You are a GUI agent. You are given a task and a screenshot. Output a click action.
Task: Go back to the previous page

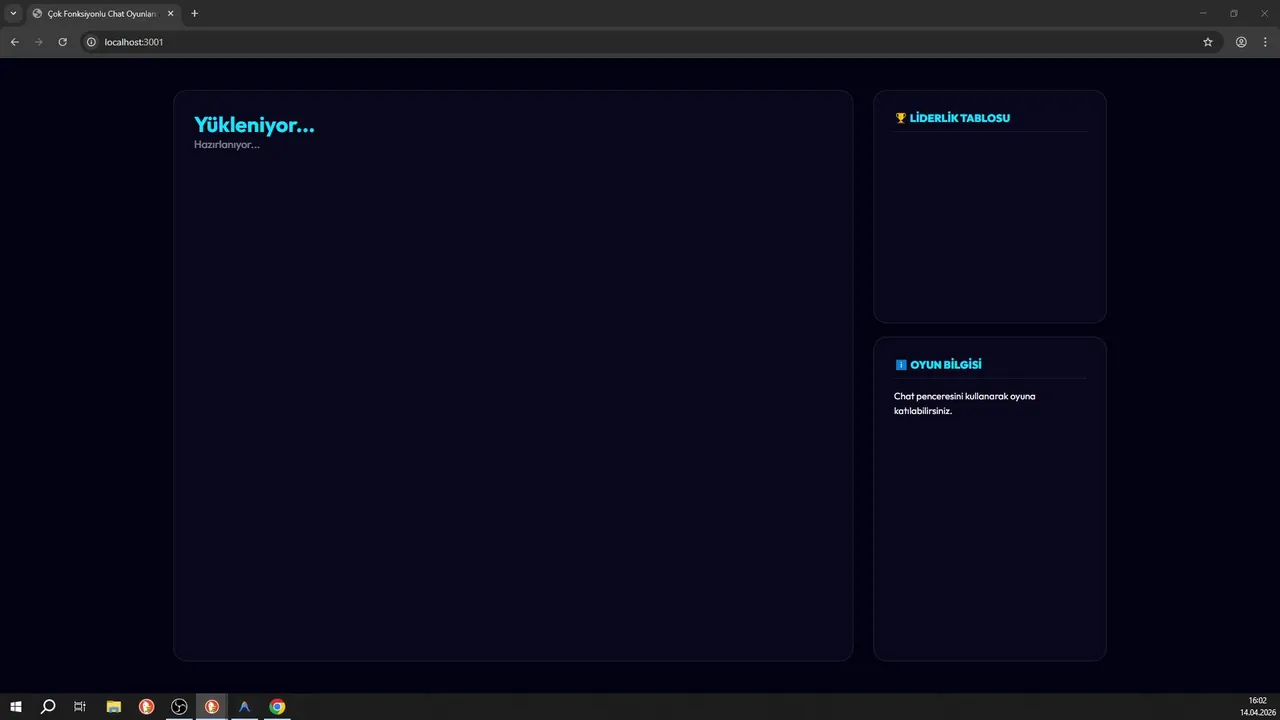point(14,42)
